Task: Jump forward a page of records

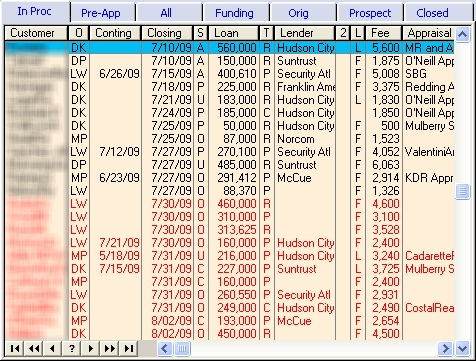Action: (x=110, y=349)
